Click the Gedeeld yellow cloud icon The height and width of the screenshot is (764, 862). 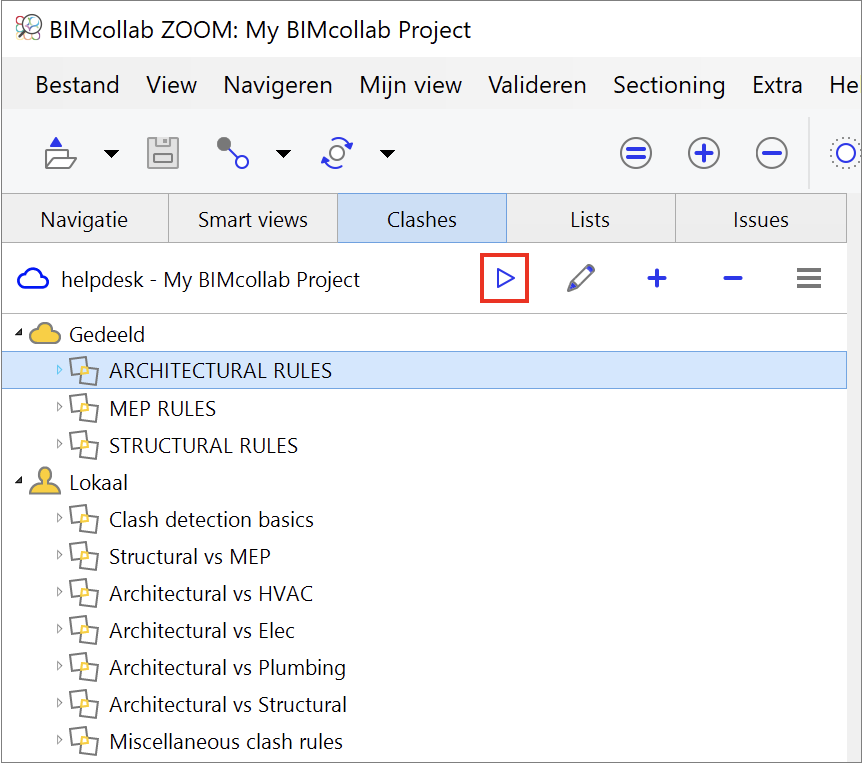pyautogui.click(x=45, y=334)
